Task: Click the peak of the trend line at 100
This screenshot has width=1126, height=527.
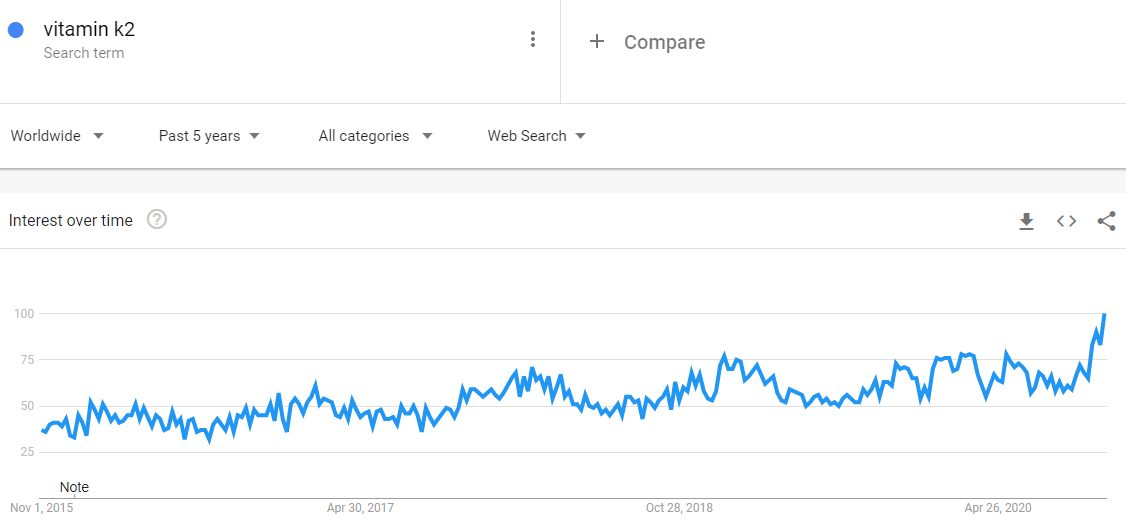Action: (1104, 314)
